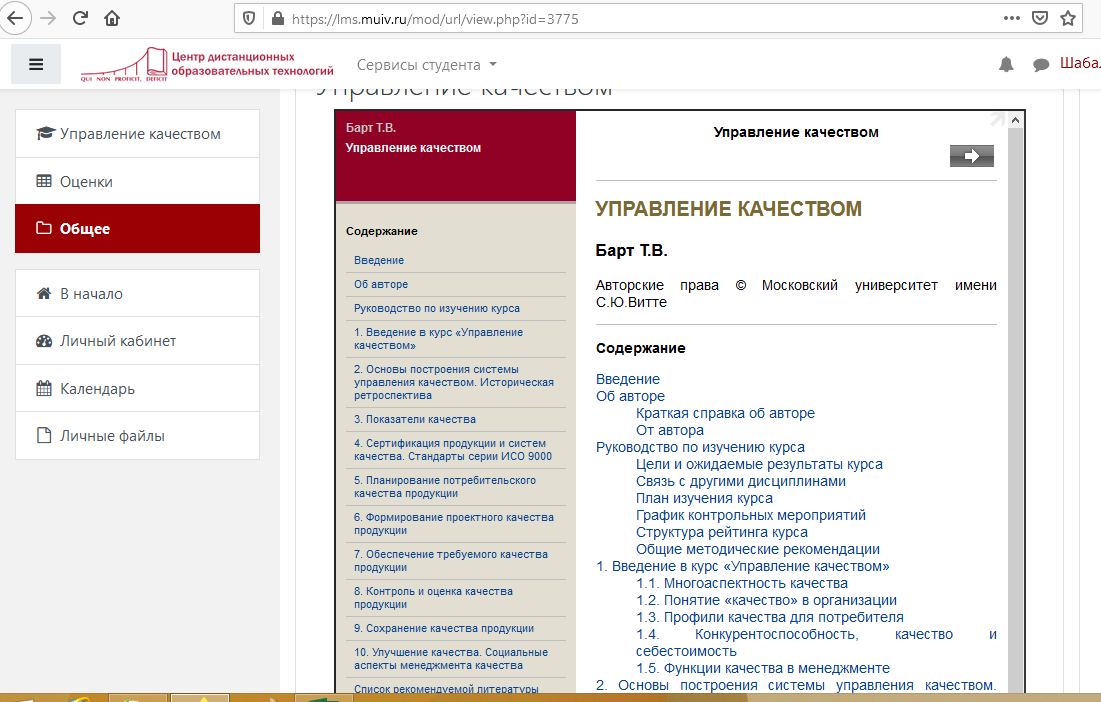Select Личный кабинет in the sidebar

coord(118,341)
